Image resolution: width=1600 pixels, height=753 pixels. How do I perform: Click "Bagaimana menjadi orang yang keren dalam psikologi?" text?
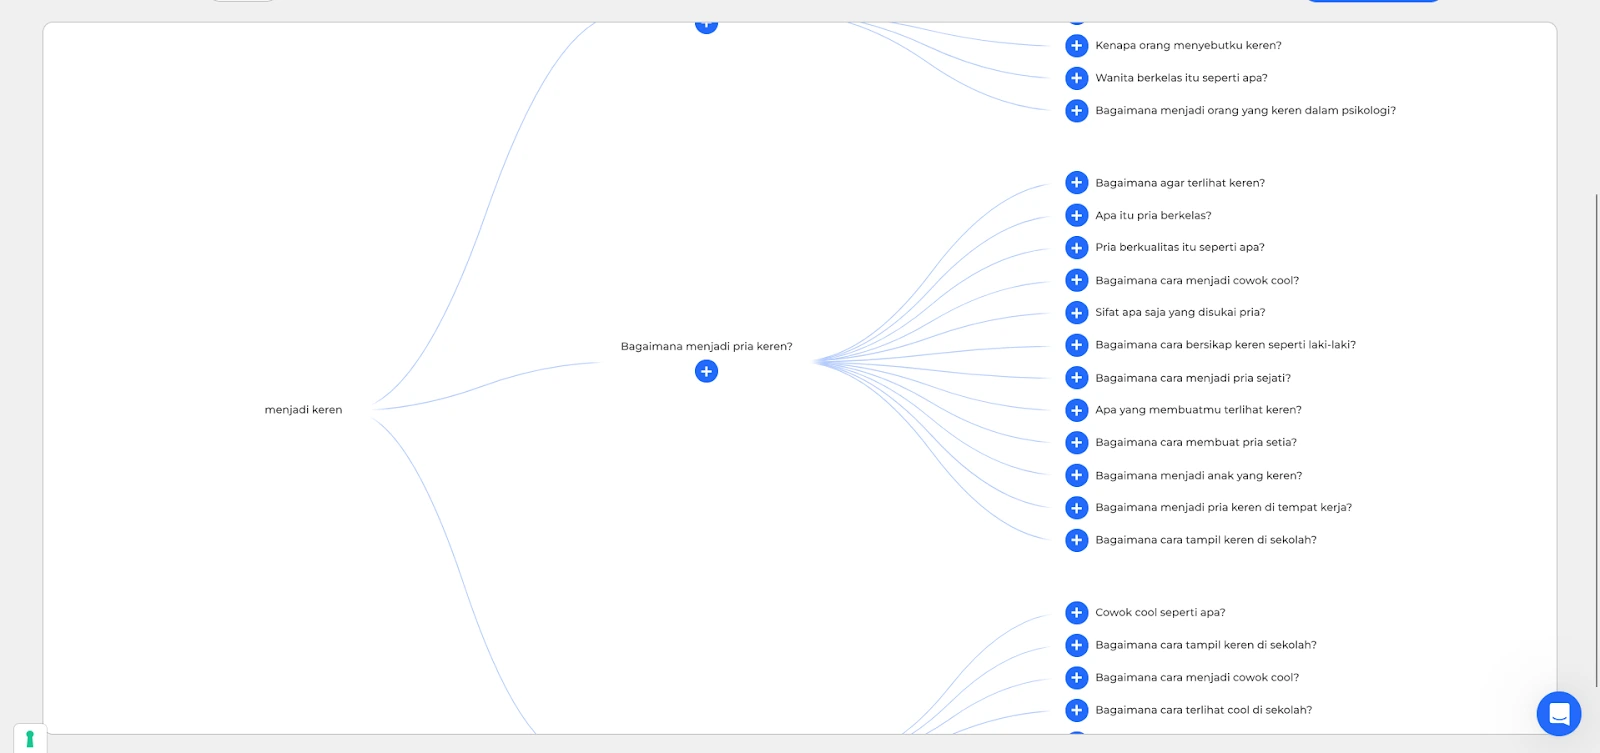(1245, 111)
